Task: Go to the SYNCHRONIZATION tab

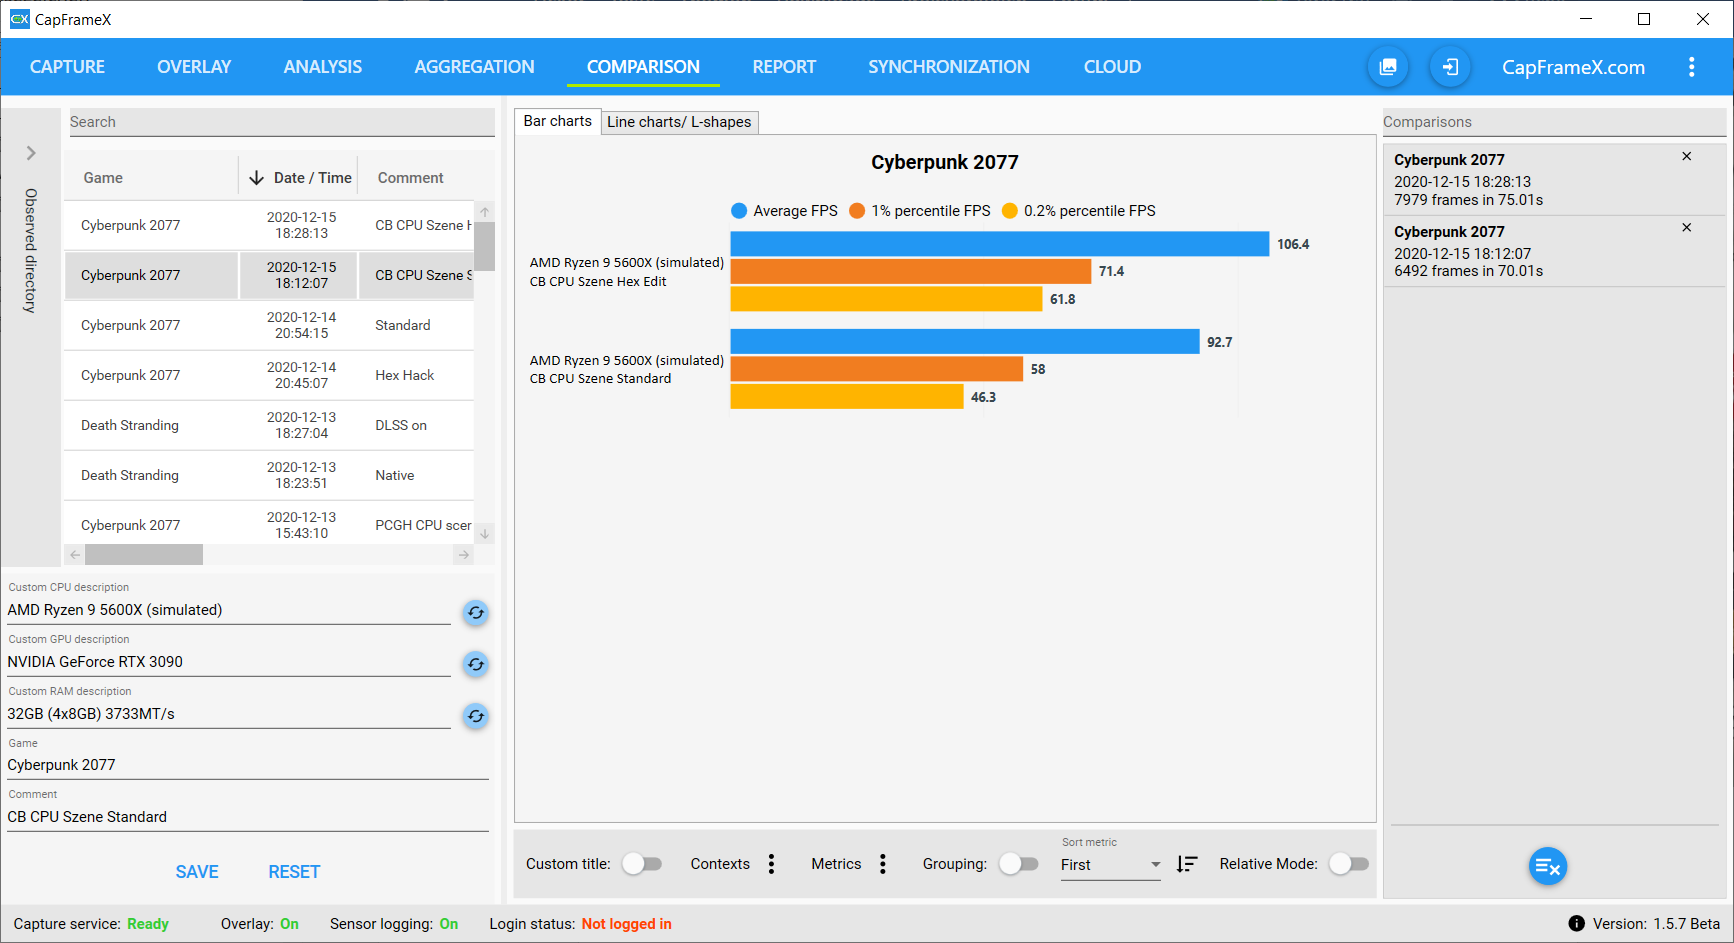Action: [949, 67]
